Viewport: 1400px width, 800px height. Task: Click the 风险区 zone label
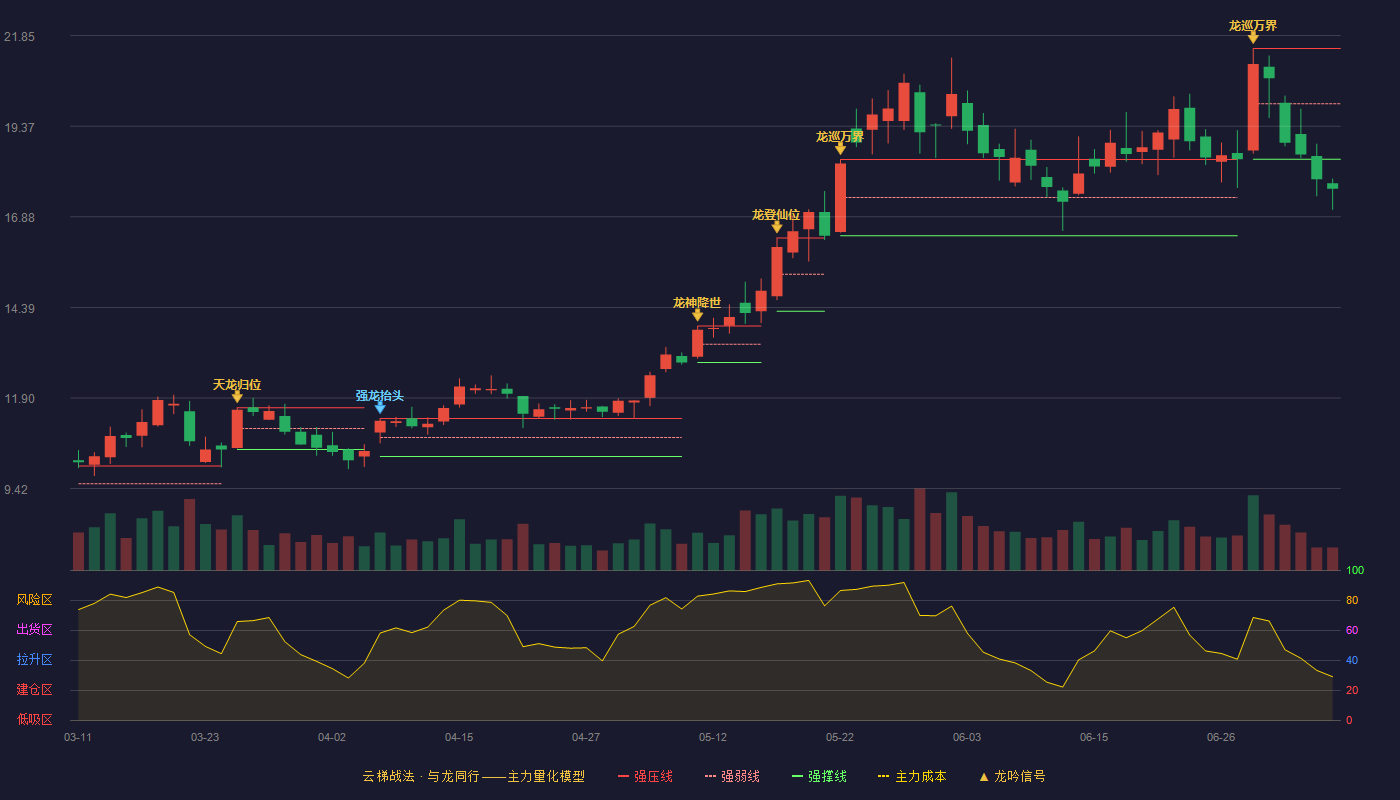tap(34, 600)
